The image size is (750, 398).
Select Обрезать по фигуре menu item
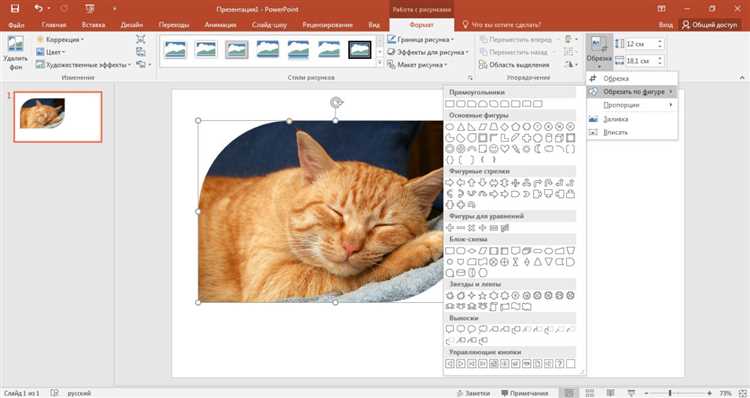[632, 91]
